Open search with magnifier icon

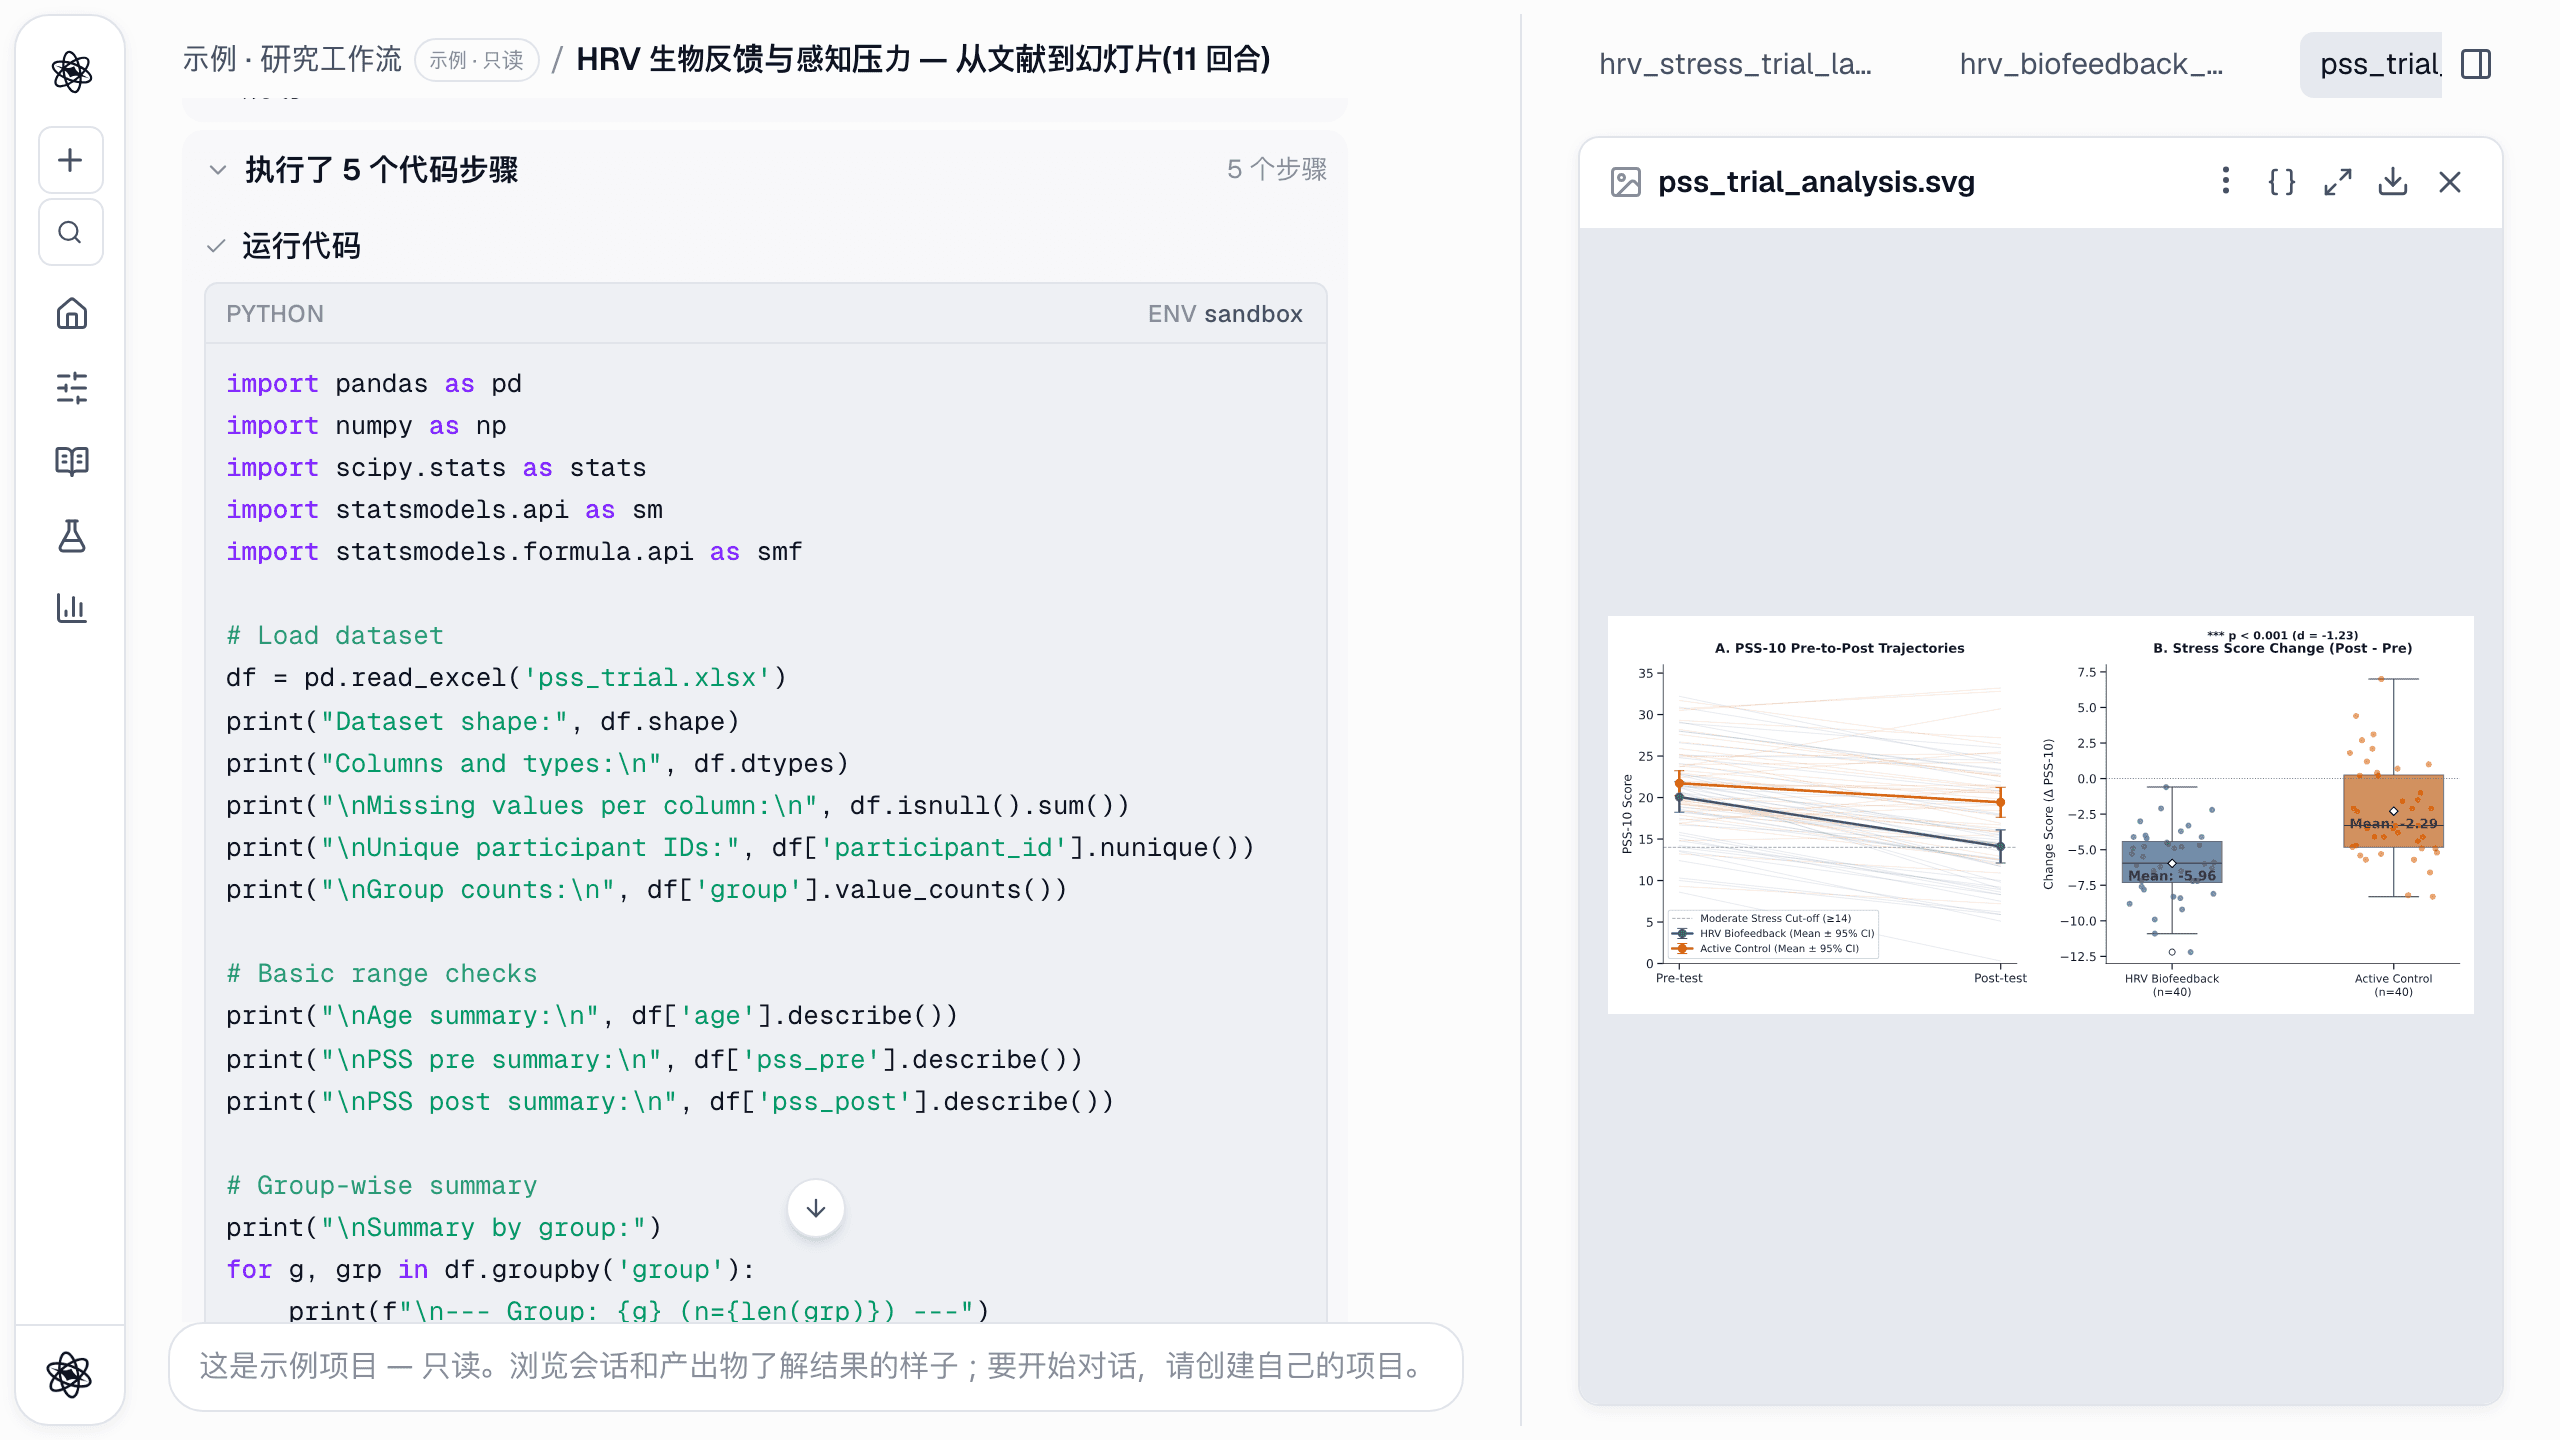(x=71, y=232)
